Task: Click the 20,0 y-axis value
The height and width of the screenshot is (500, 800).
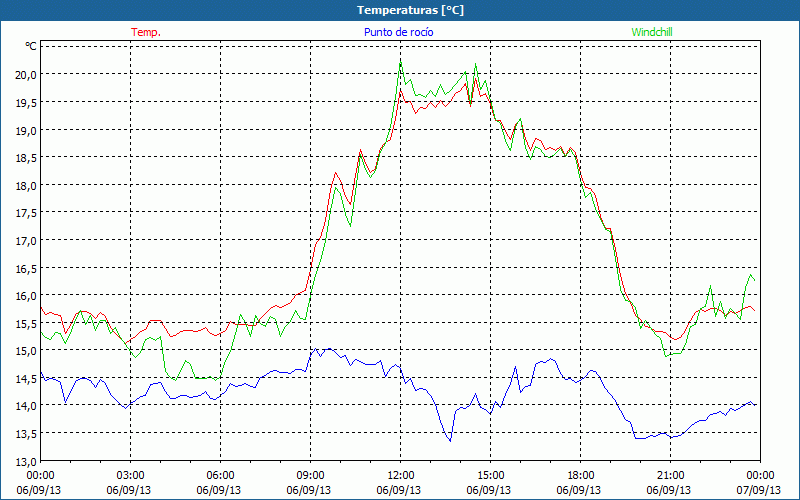Action: pos(26,75)
